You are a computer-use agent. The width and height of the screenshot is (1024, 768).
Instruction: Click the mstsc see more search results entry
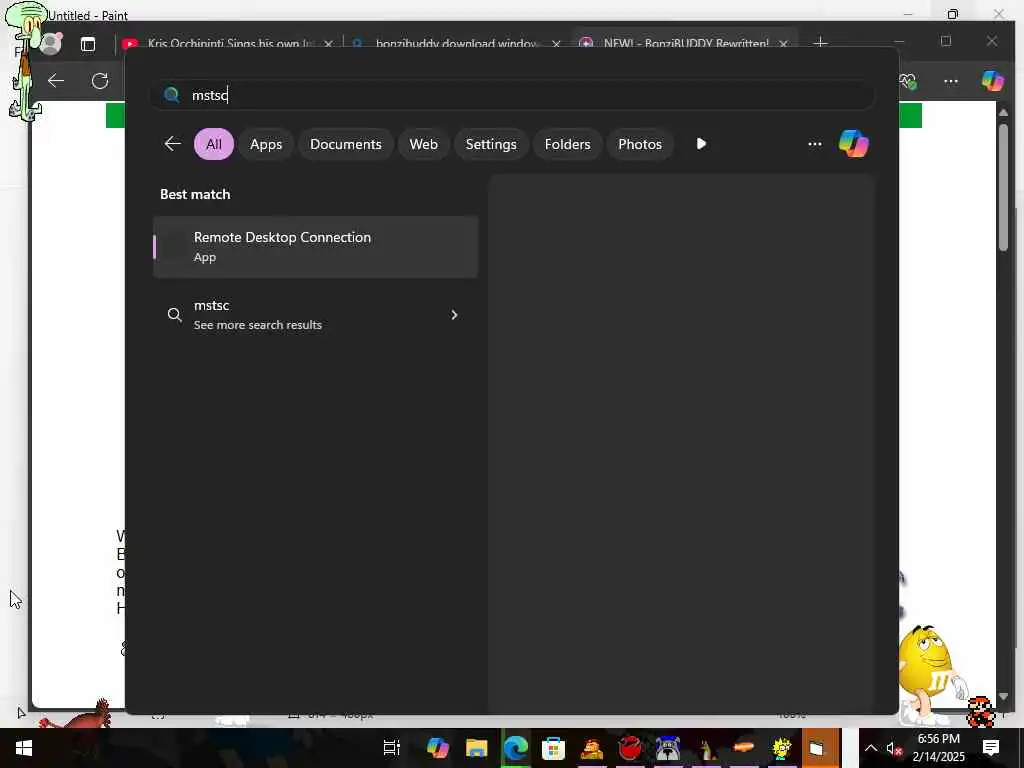coord(315,315)
